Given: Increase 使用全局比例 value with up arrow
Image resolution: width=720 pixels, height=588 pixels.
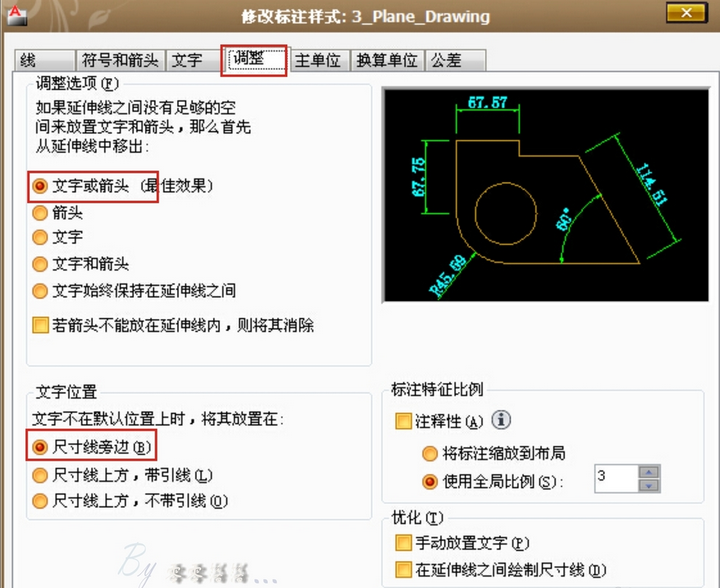Looking at the screenshot, I should (649, 471).
